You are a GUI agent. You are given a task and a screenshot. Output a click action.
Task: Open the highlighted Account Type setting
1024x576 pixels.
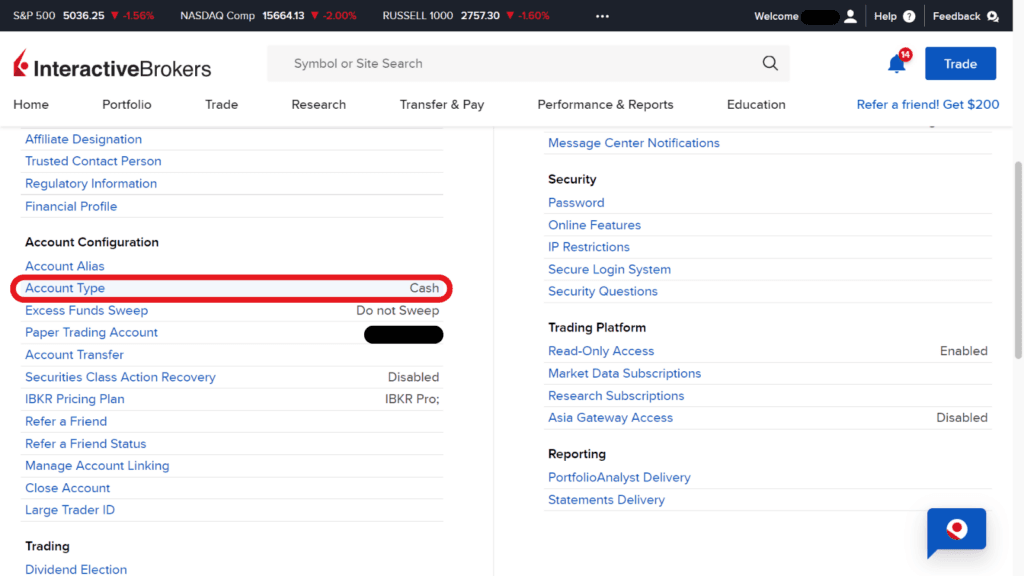point(64,287)
